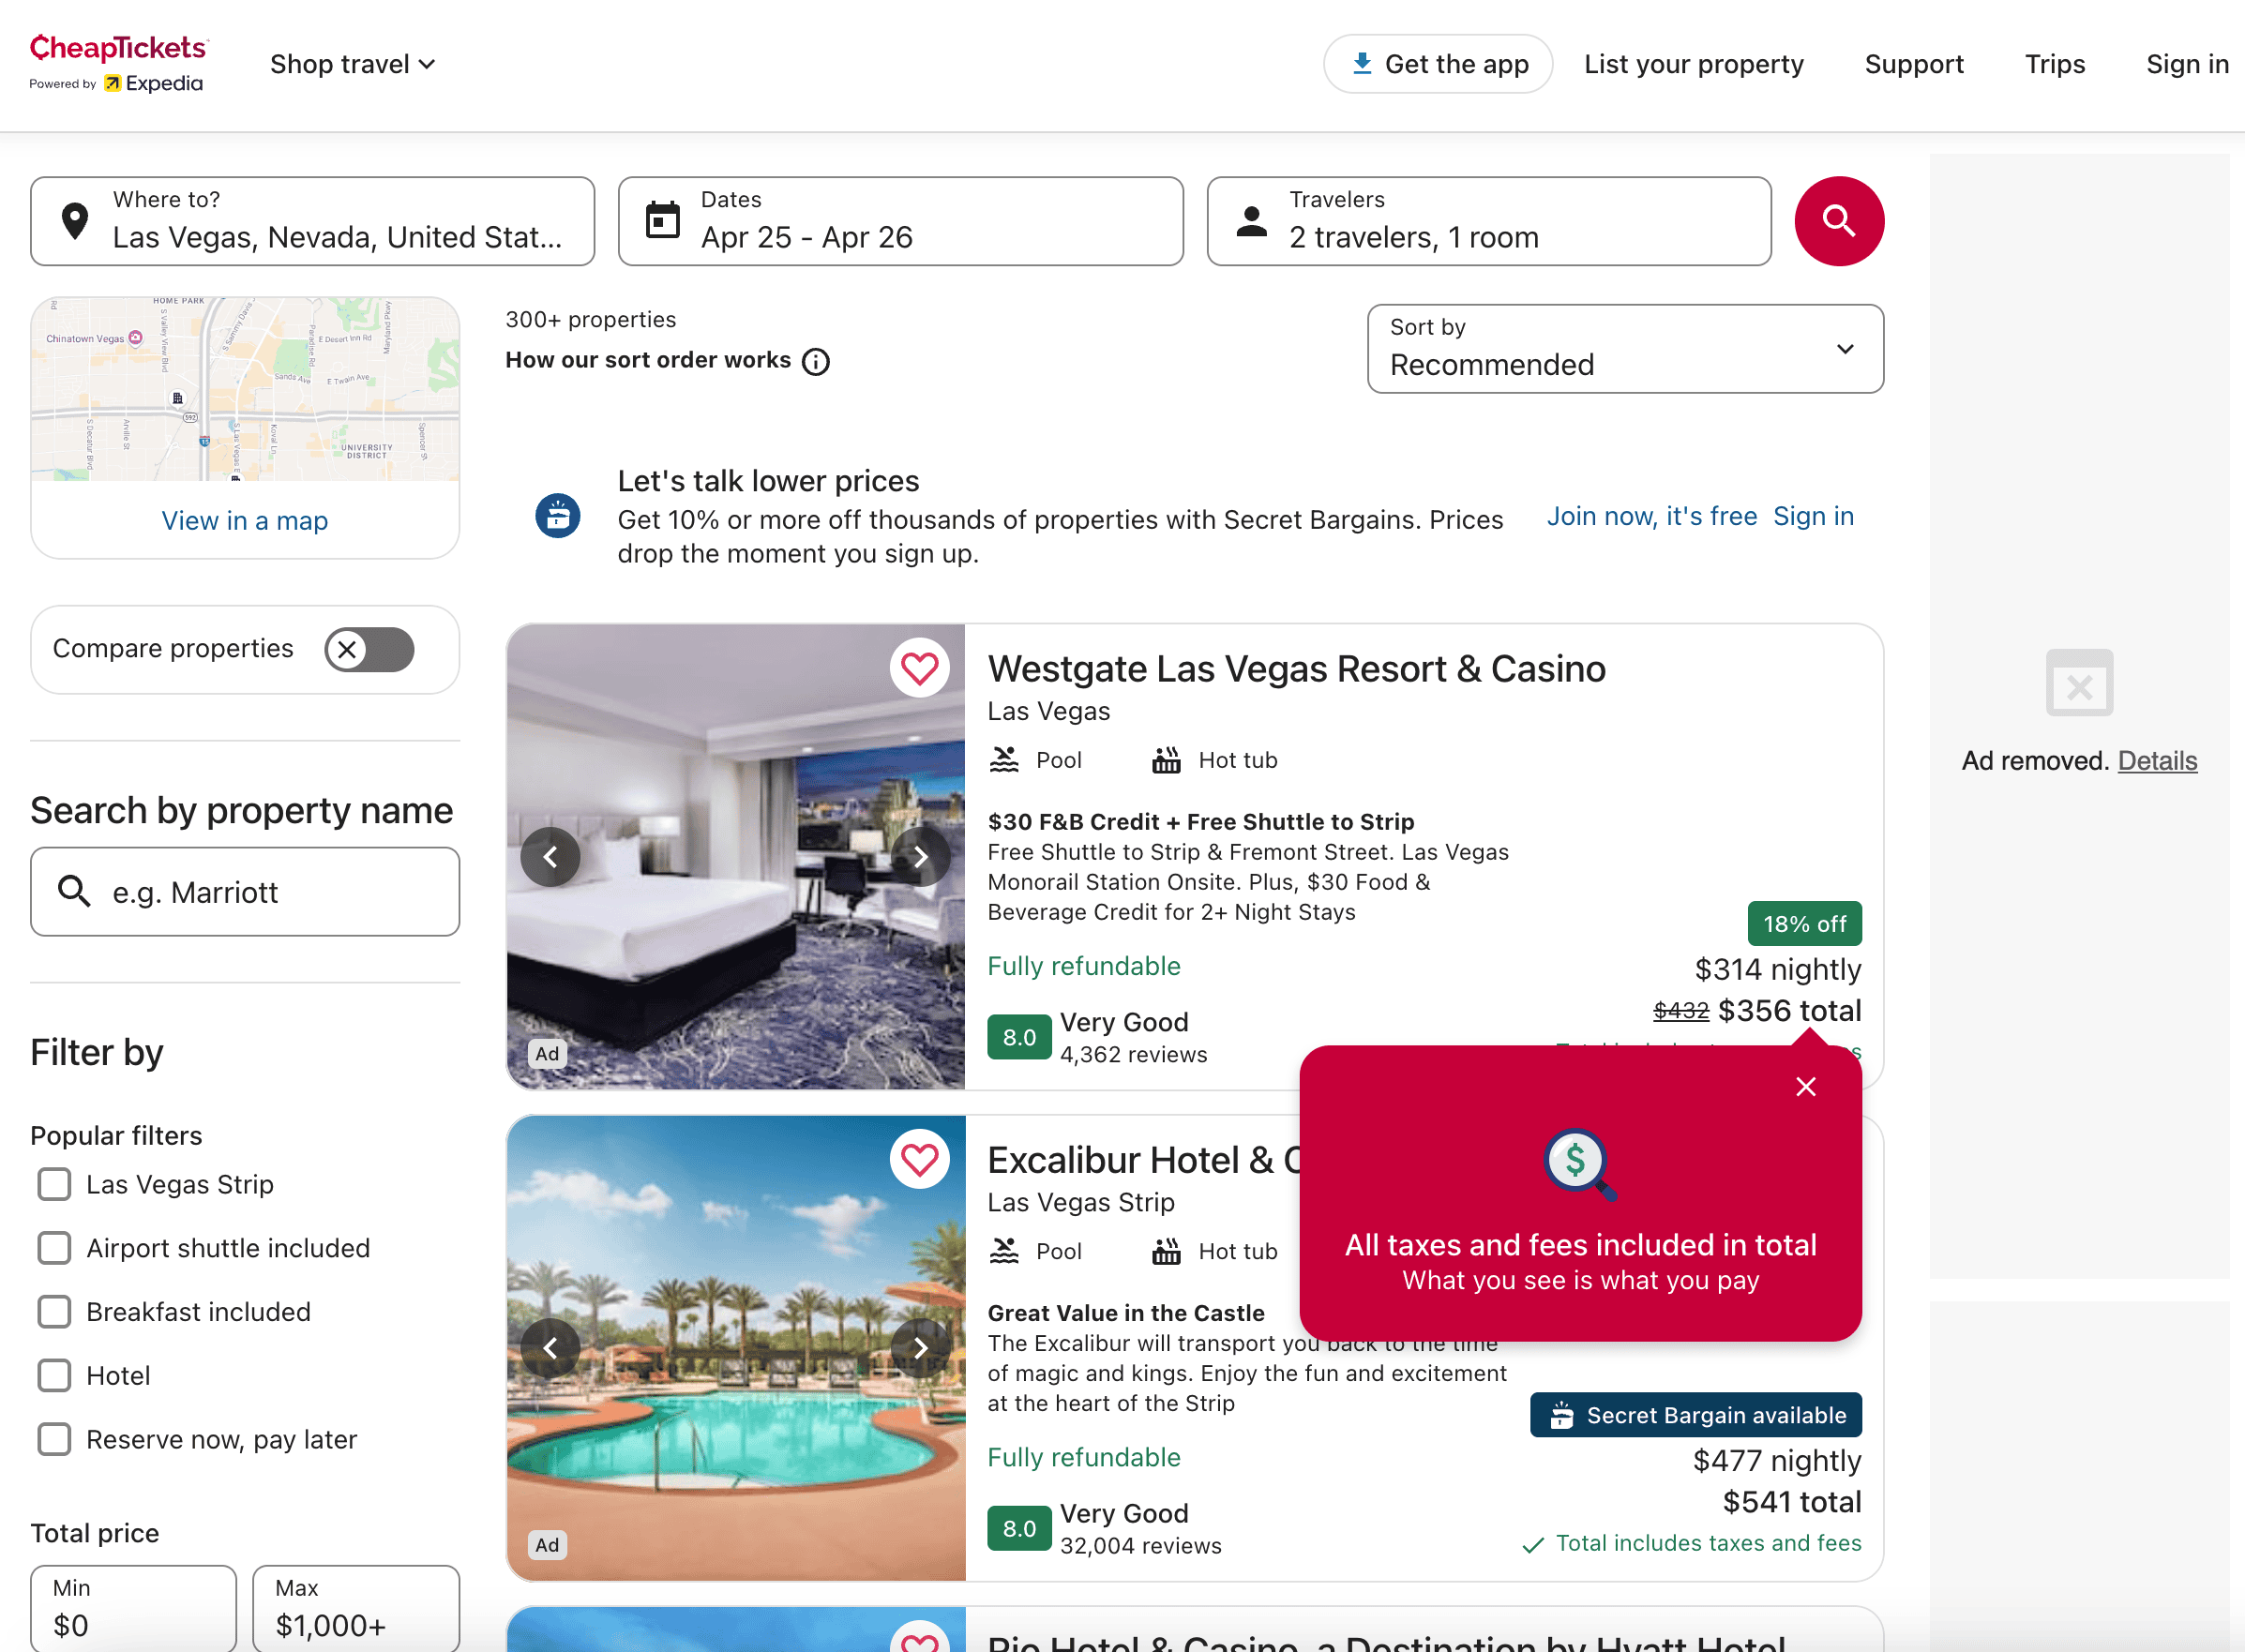Image resolution: width=2245 pixels, height=1652 pixels.
Task: Go to previous Excalibur pool photo
Action: coord(550,1348)
